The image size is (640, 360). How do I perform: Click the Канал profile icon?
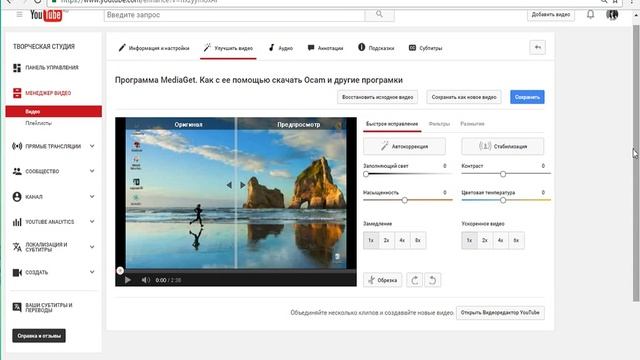coord(17,197)
